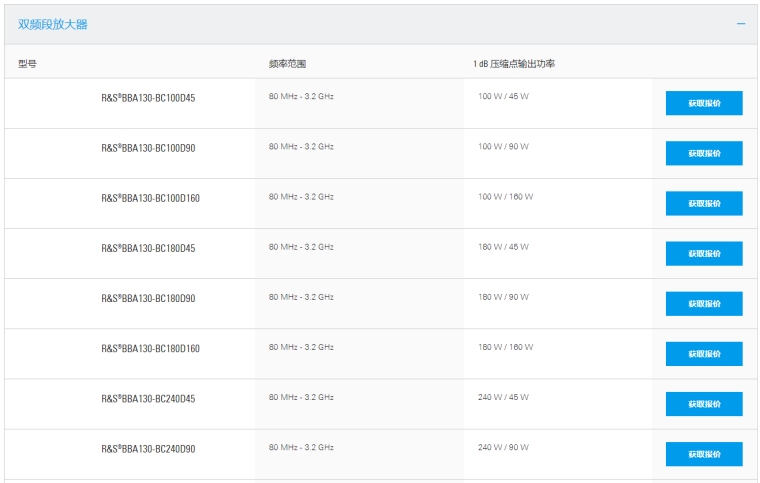
Task: Open R&S BBA130-BC100D160 model entry
Action: click(x=150, y=198)
